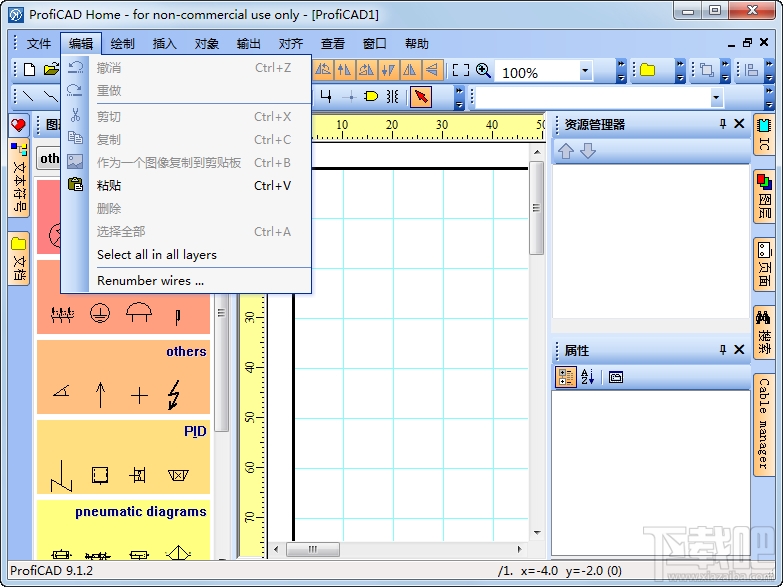Open the wide empty combo box dropdown
This screenshot has width=783, height=587.
tap(716, 97)
